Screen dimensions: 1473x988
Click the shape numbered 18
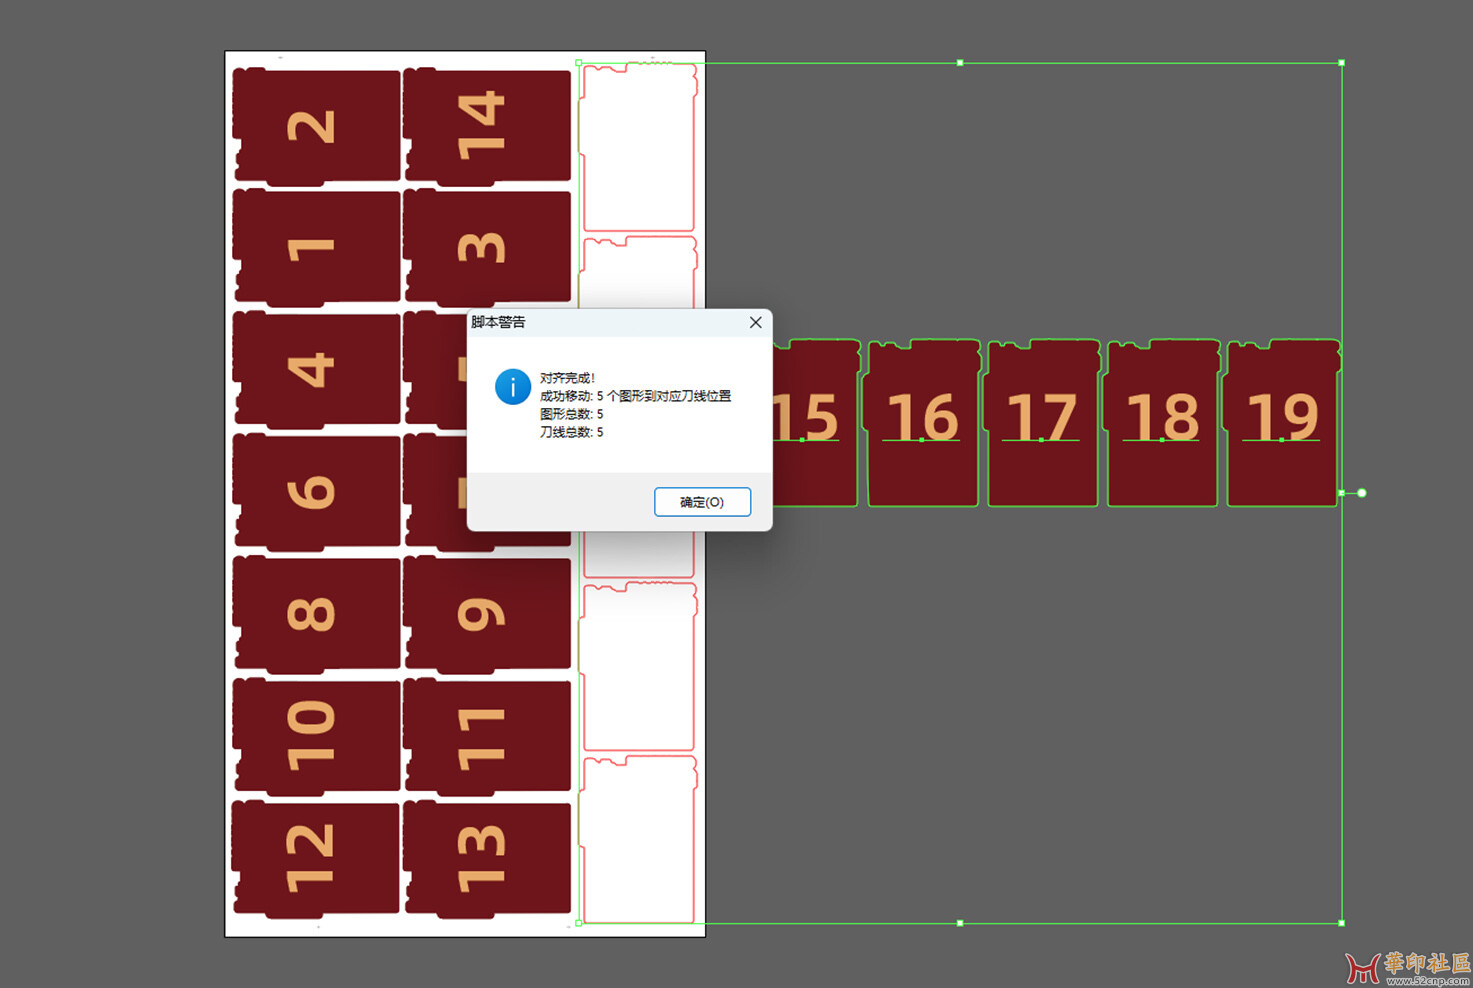[1163, 423]
